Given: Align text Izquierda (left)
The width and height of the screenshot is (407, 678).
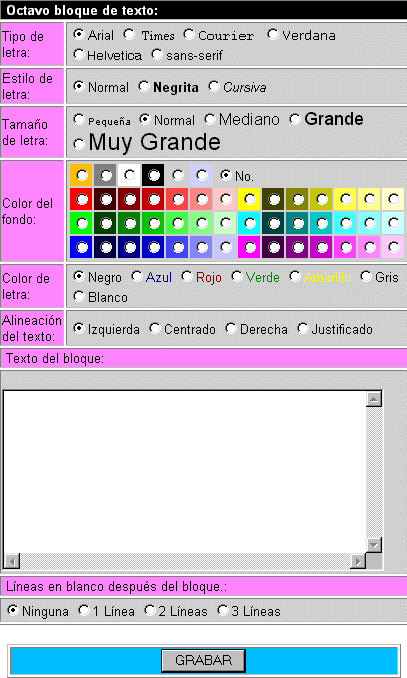Looking at the screenshot, I should point(79,328).
